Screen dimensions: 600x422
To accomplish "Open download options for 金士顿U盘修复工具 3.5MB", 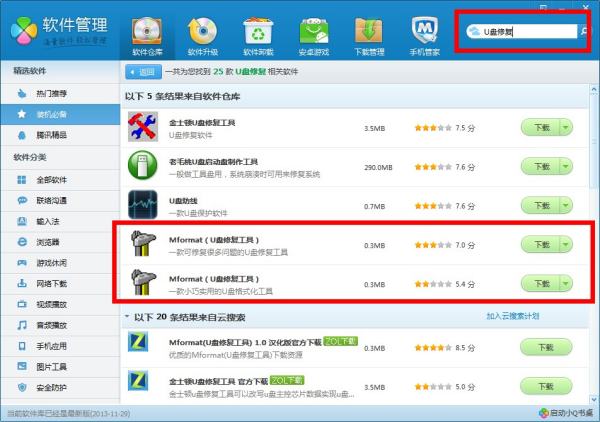I will 566,127.
